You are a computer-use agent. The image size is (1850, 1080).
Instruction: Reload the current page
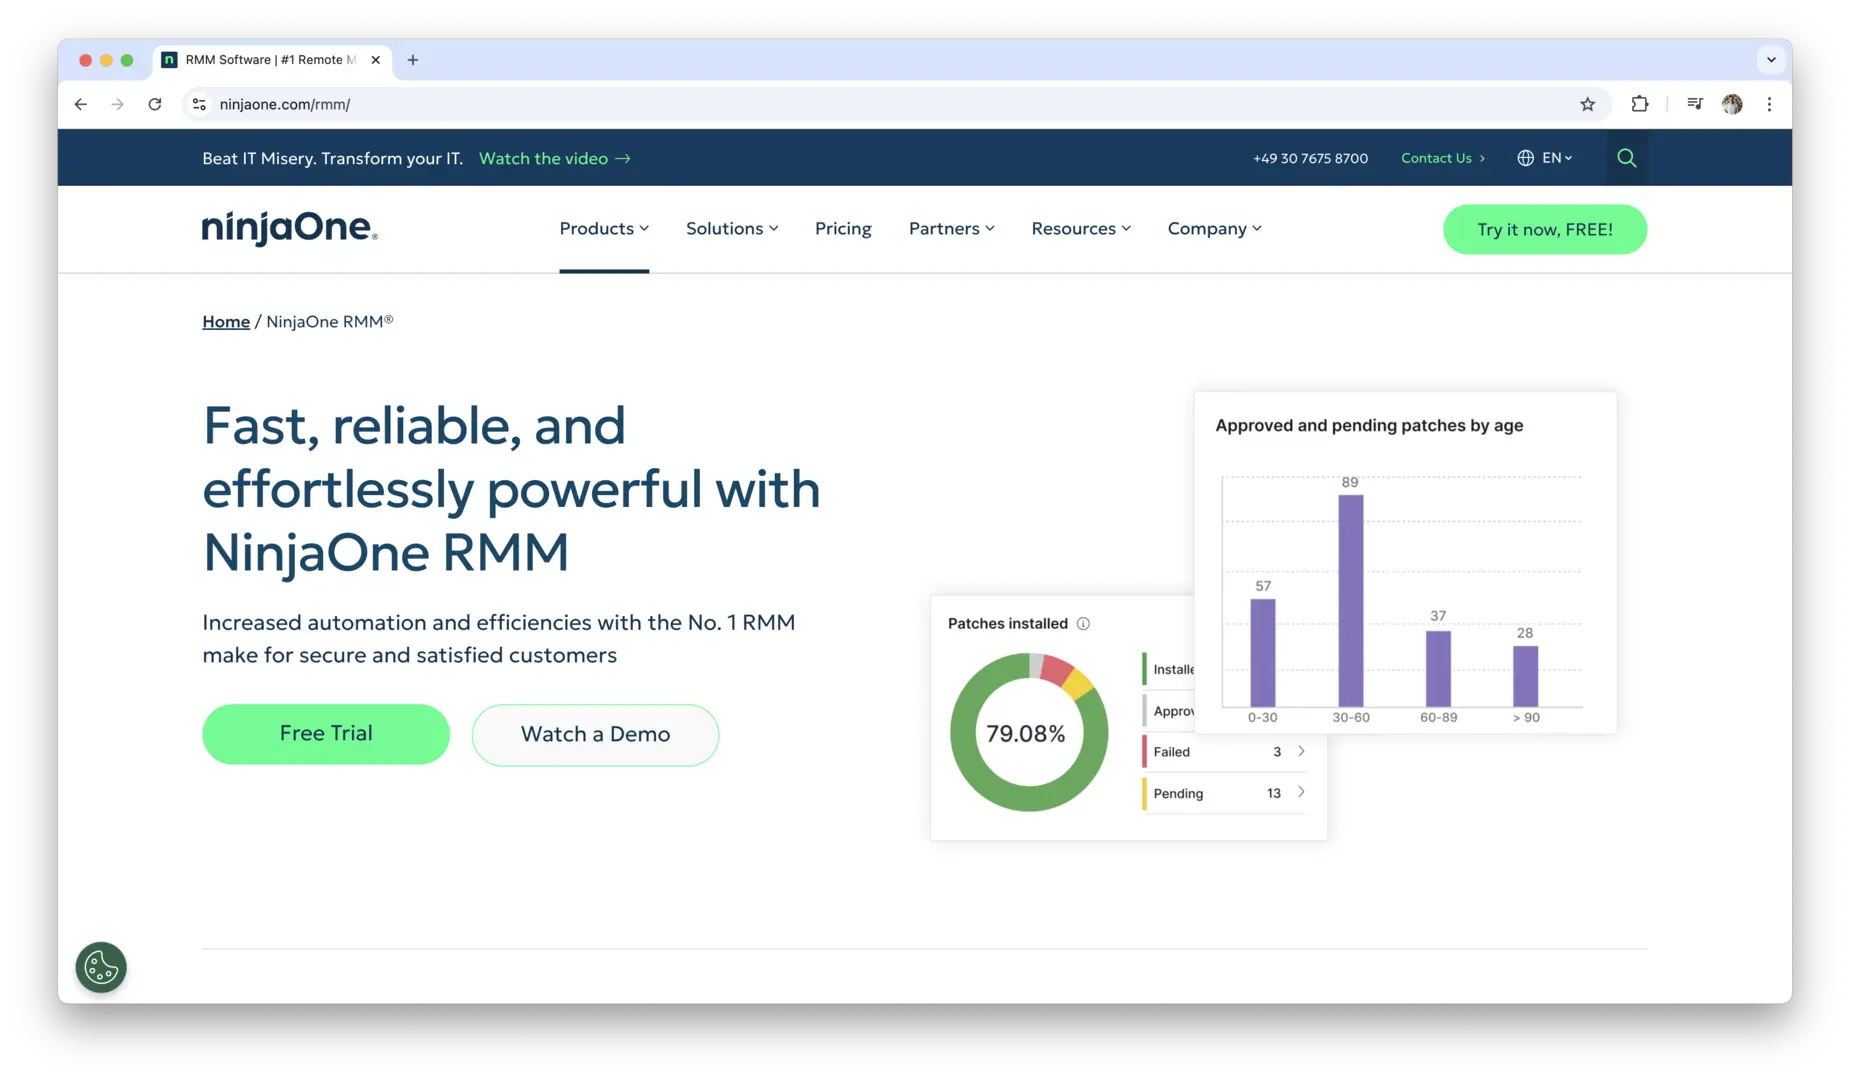(155, 104)
